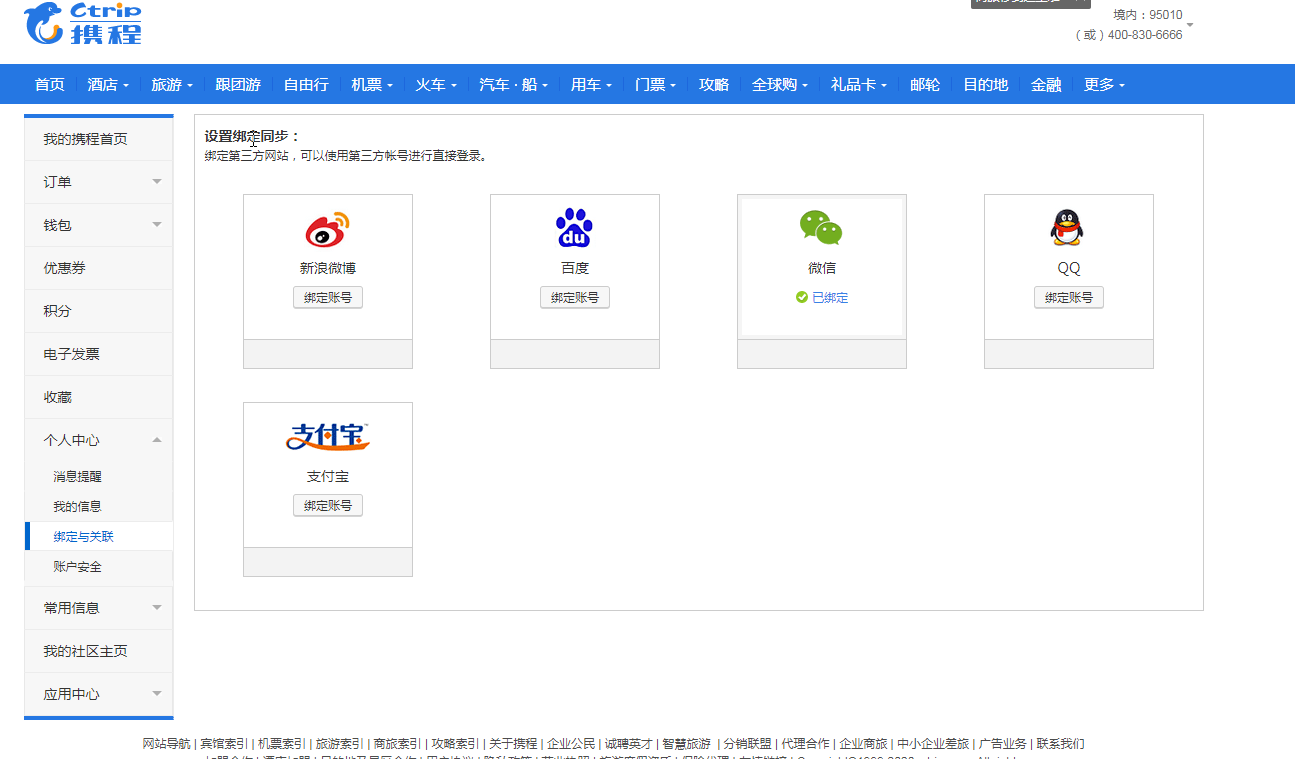Go to 目的地 in the nav bar

coord(986,85)
